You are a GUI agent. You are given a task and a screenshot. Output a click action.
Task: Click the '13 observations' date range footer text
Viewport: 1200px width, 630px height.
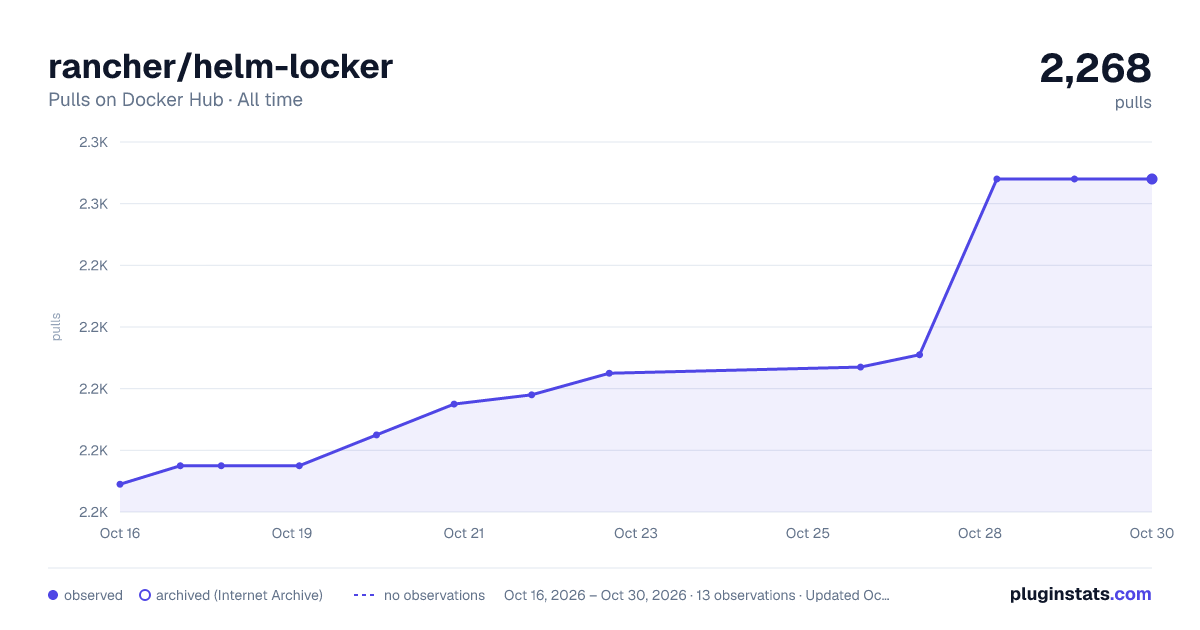point(697,595)
